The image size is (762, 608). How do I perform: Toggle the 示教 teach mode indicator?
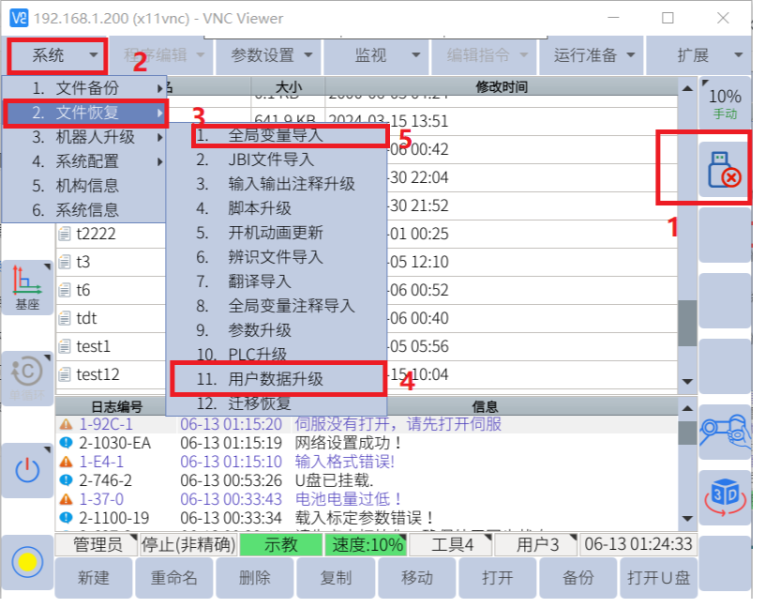[x=281, y=545]
